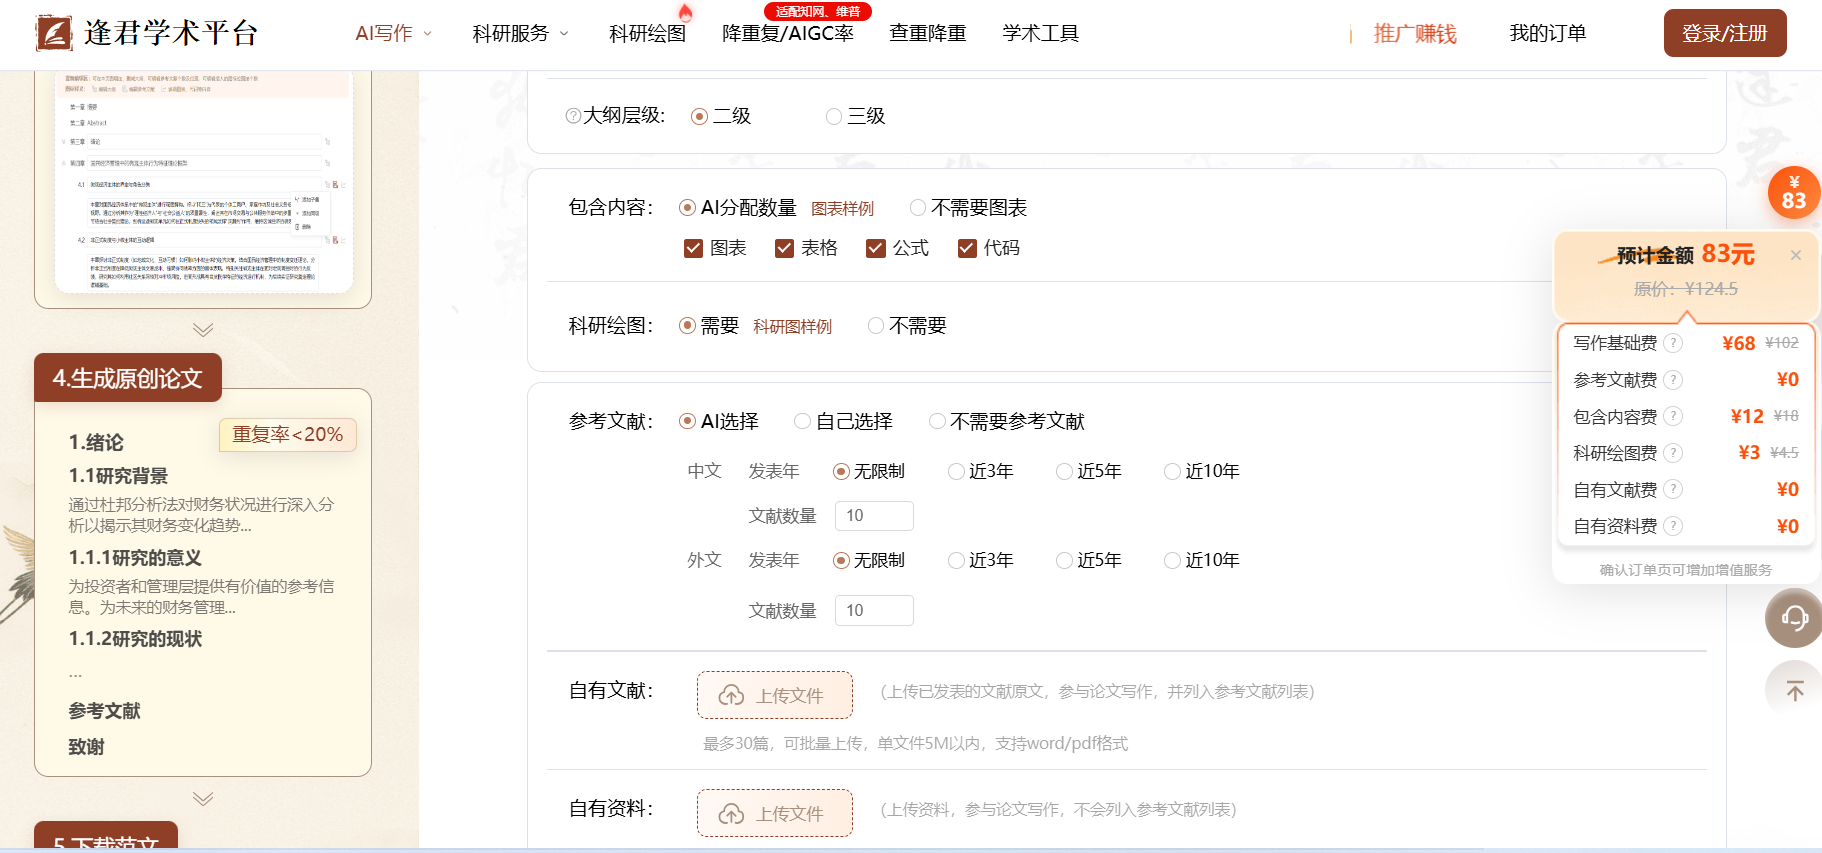This screenshot has height=853, width=1822.
Task: Select 近5年 for 中文 发表年
Action: (1089, 471)
